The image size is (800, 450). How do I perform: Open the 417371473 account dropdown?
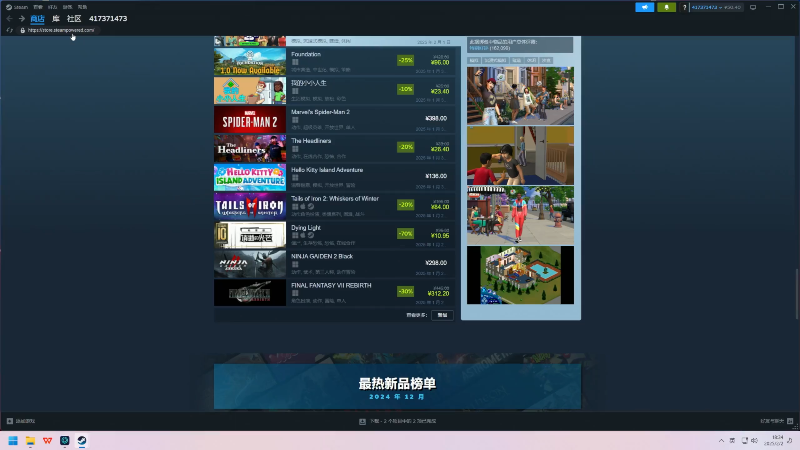pos(716,7)
